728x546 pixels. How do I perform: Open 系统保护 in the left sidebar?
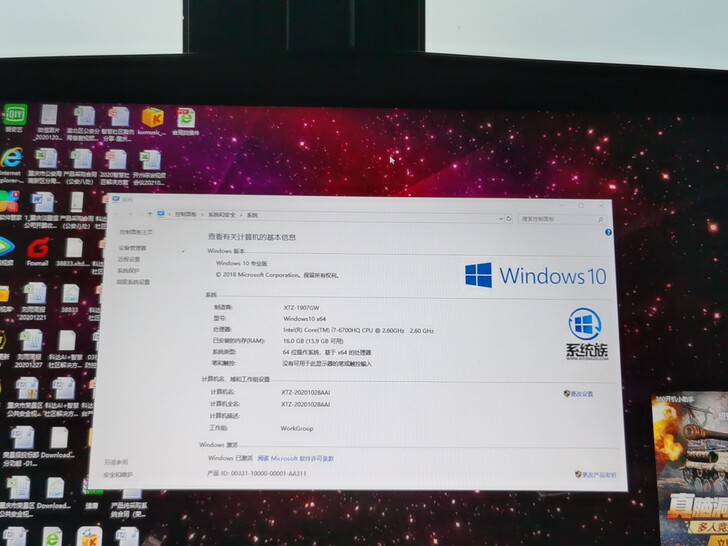coord(129,271)
